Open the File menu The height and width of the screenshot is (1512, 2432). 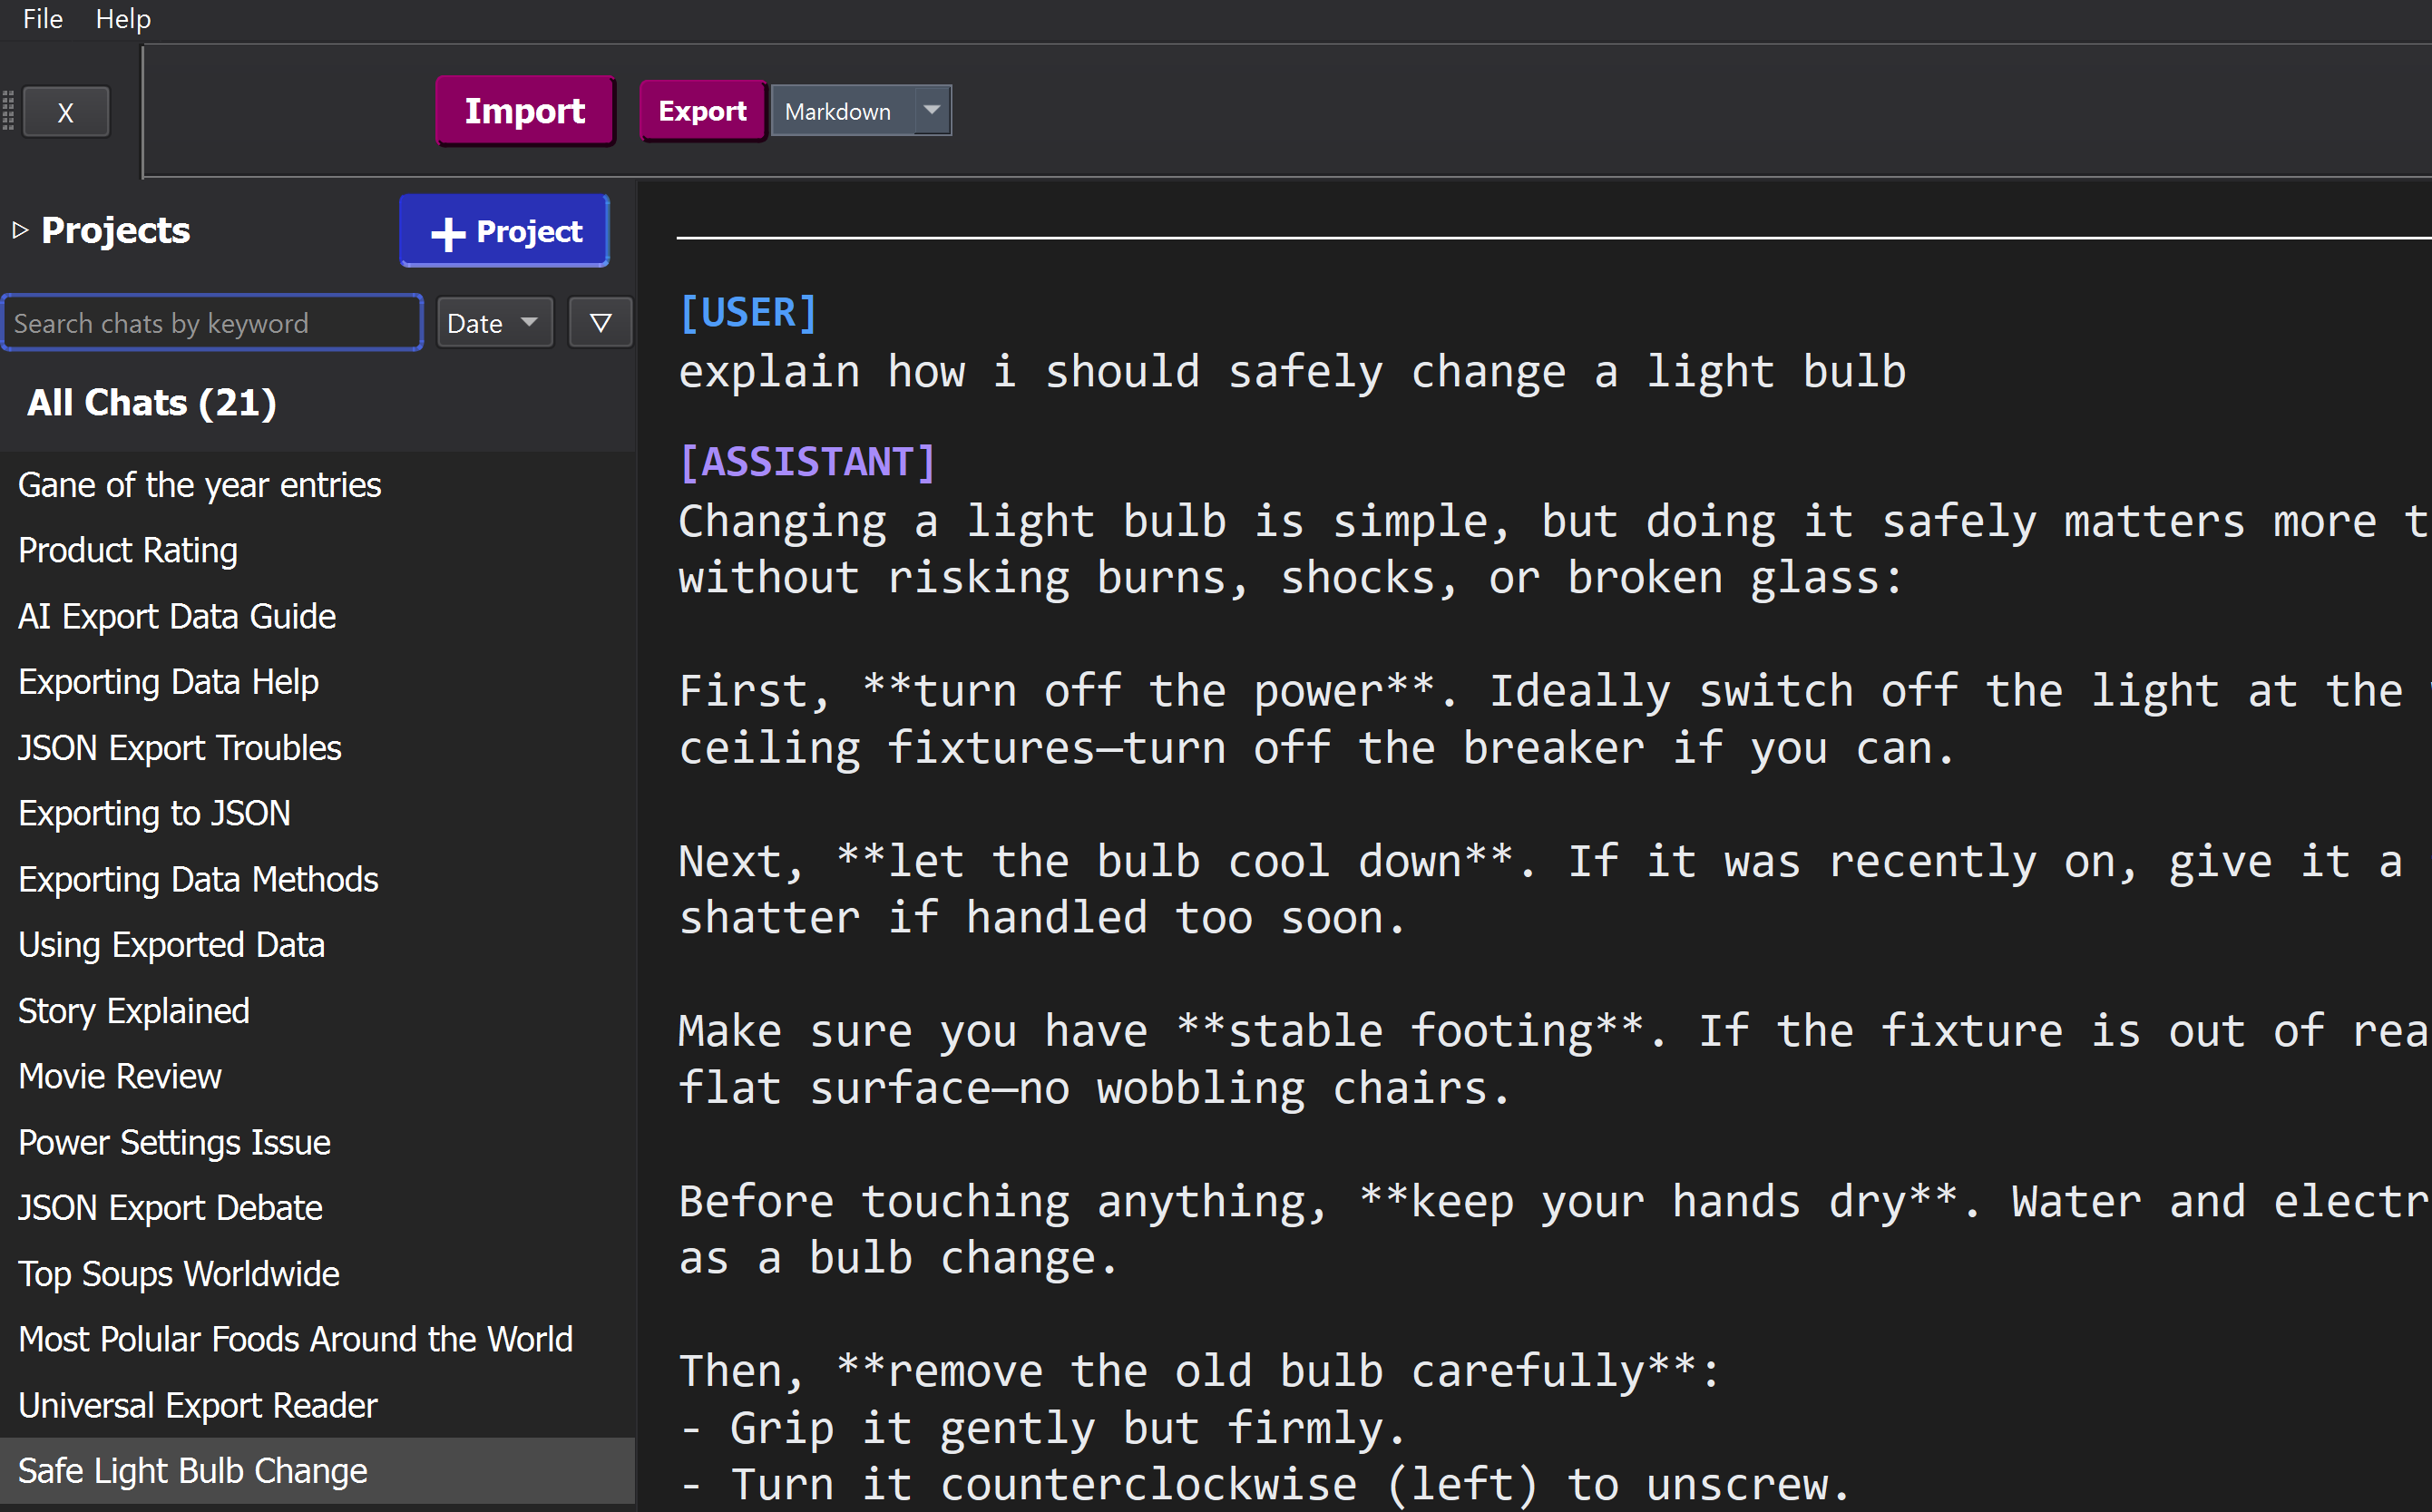[43, 19]
